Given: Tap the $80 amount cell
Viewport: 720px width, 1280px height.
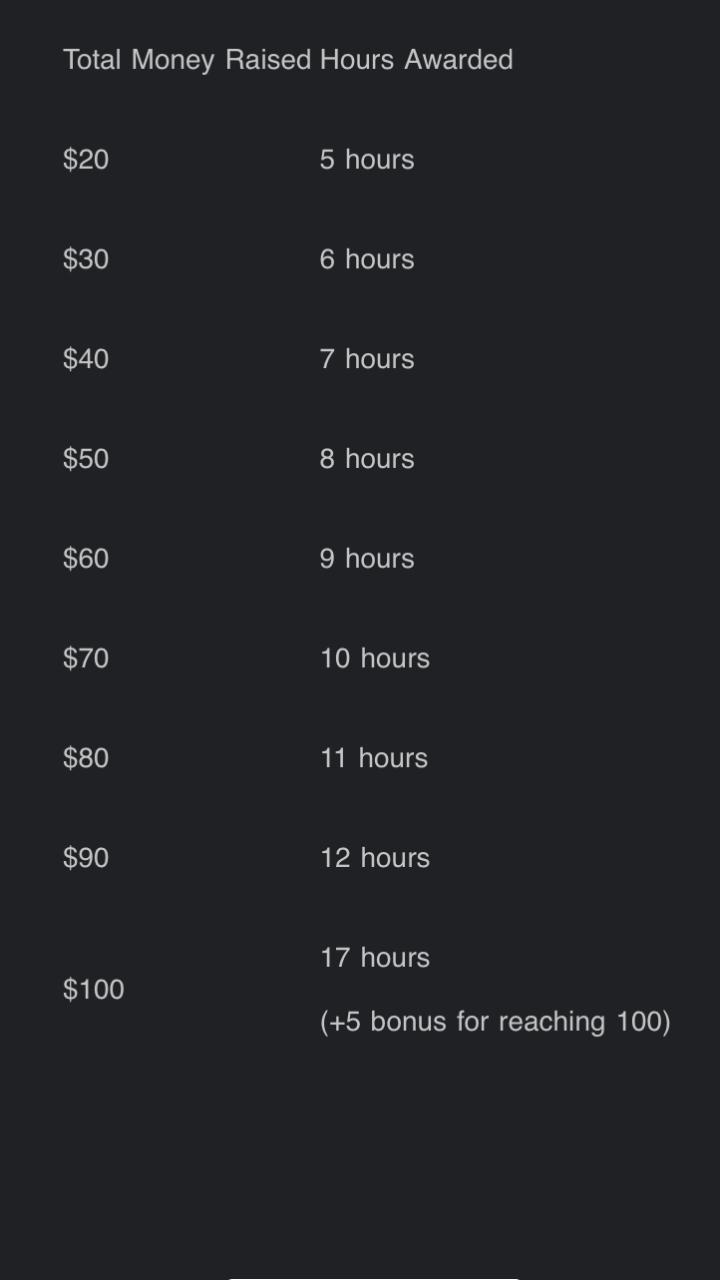Looking at the screenshot, I should click(86, 758).
